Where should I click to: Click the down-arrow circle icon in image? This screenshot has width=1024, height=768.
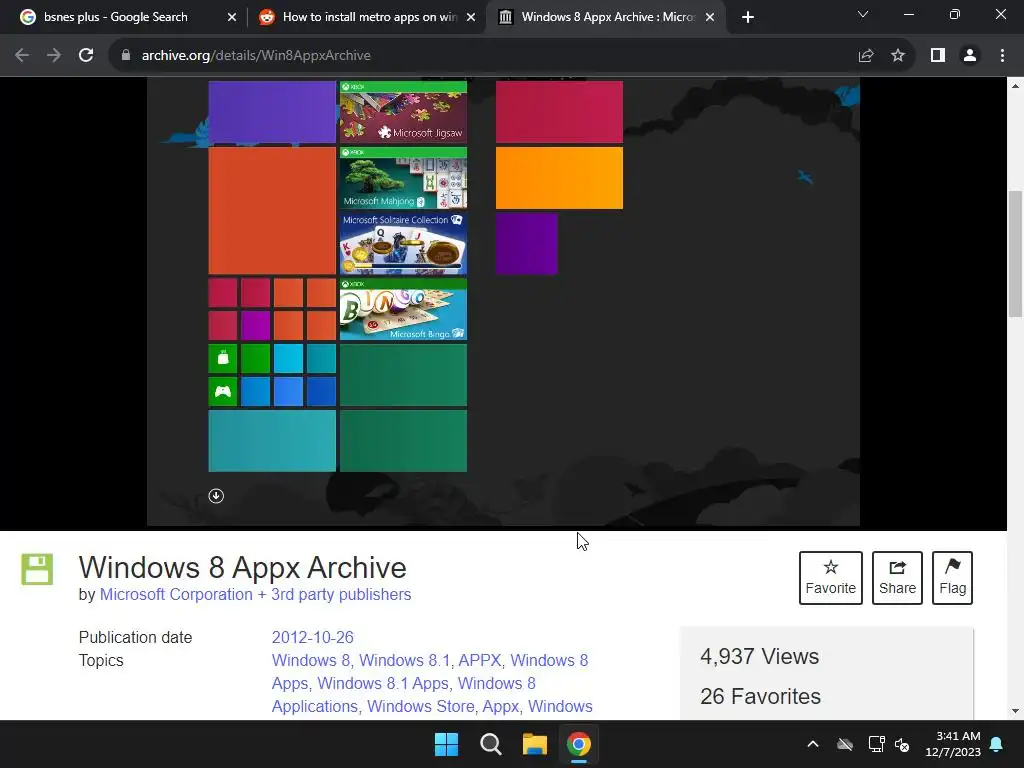pos(216,496)
